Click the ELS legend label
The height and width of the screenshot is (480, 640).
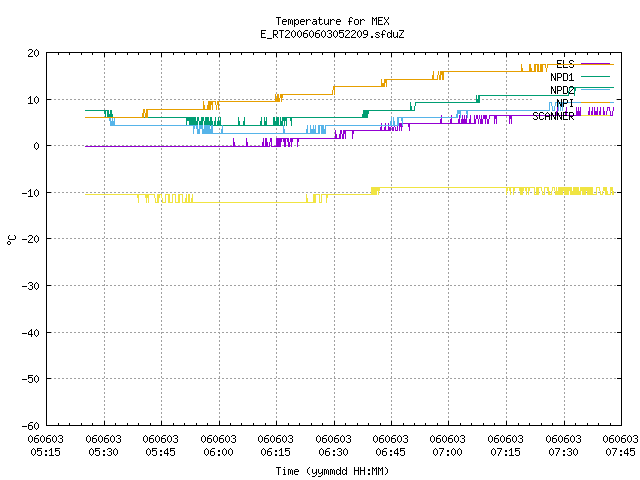point(565,64)
